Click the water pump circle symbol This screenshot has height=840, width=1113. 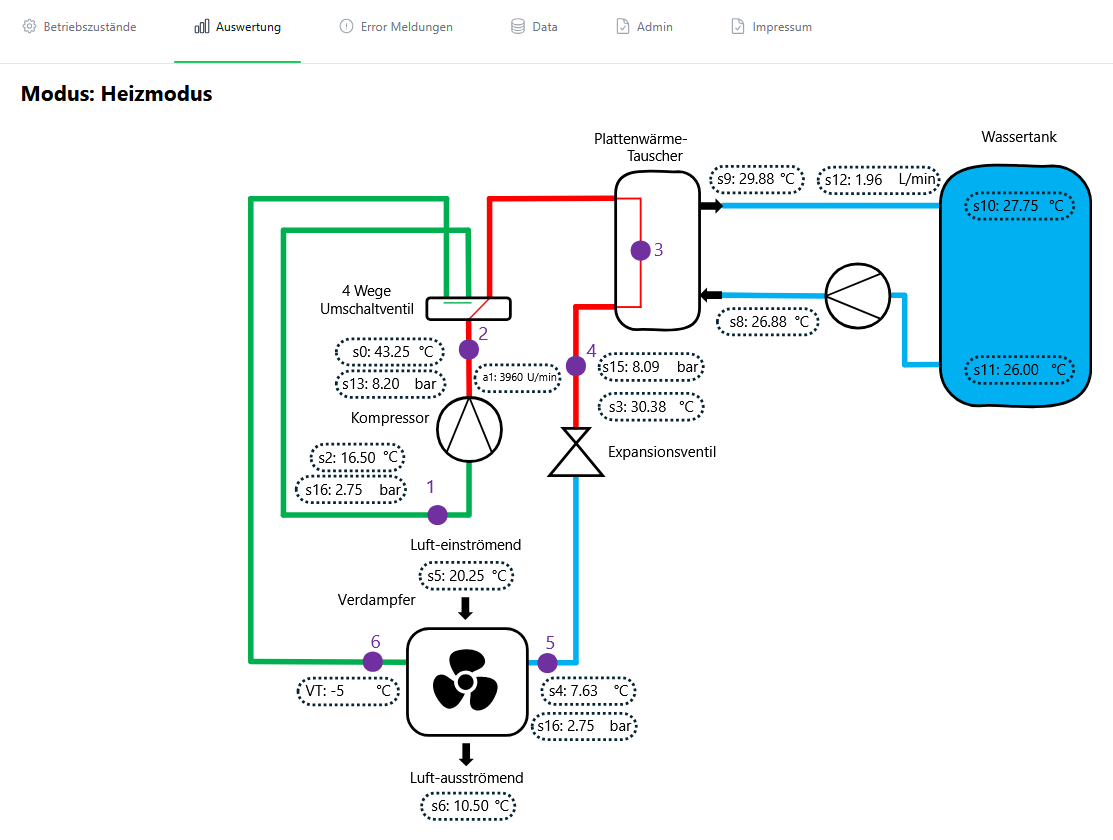[857, 295]
